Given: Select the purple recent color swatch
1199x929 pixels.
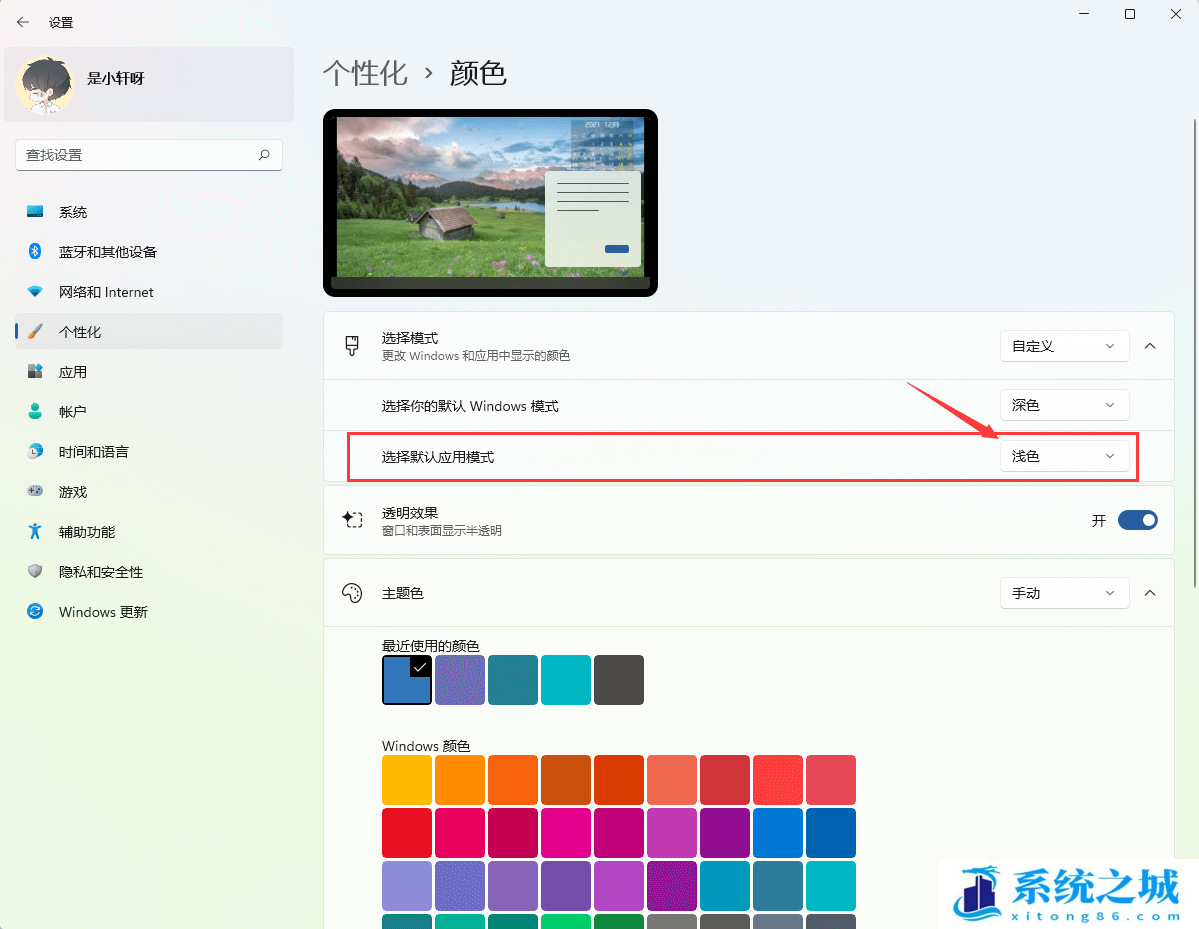Looking at the screenshot, I should (x=460, y=680).
